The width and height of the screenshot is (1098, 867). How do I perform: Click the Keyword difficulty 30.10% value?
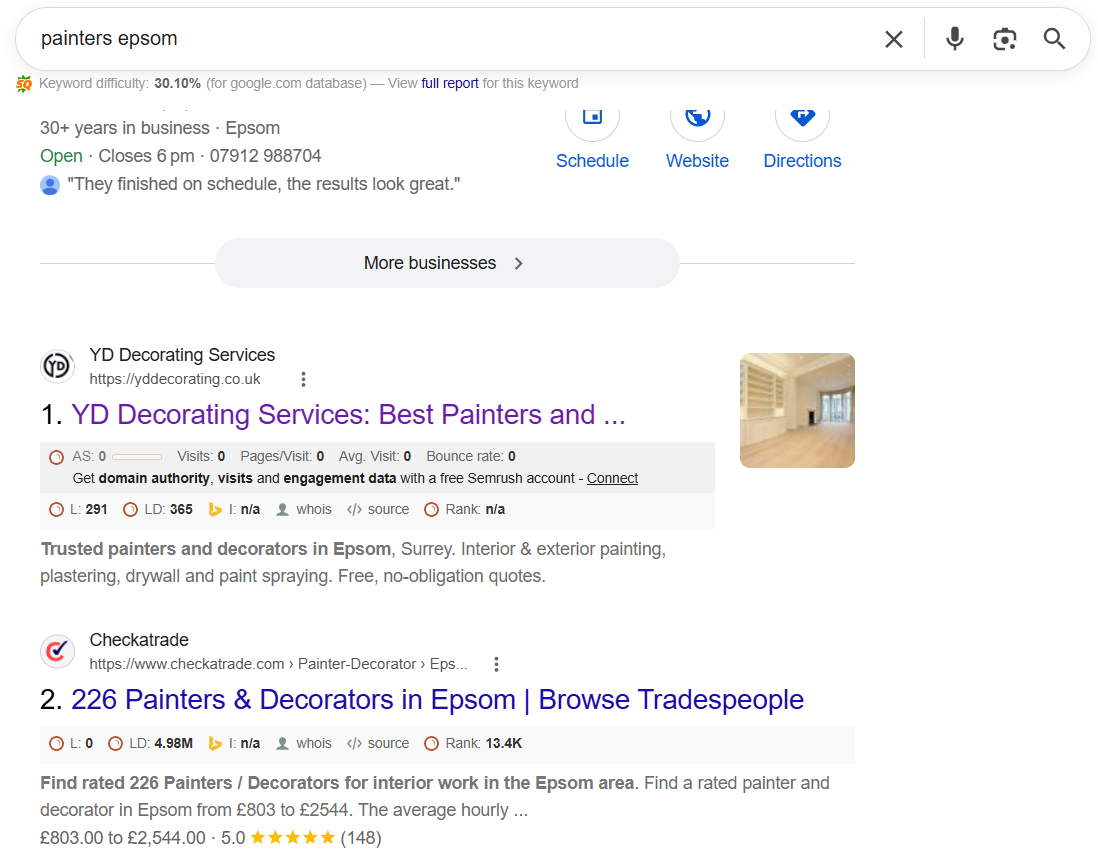click(x=178, y=83)
